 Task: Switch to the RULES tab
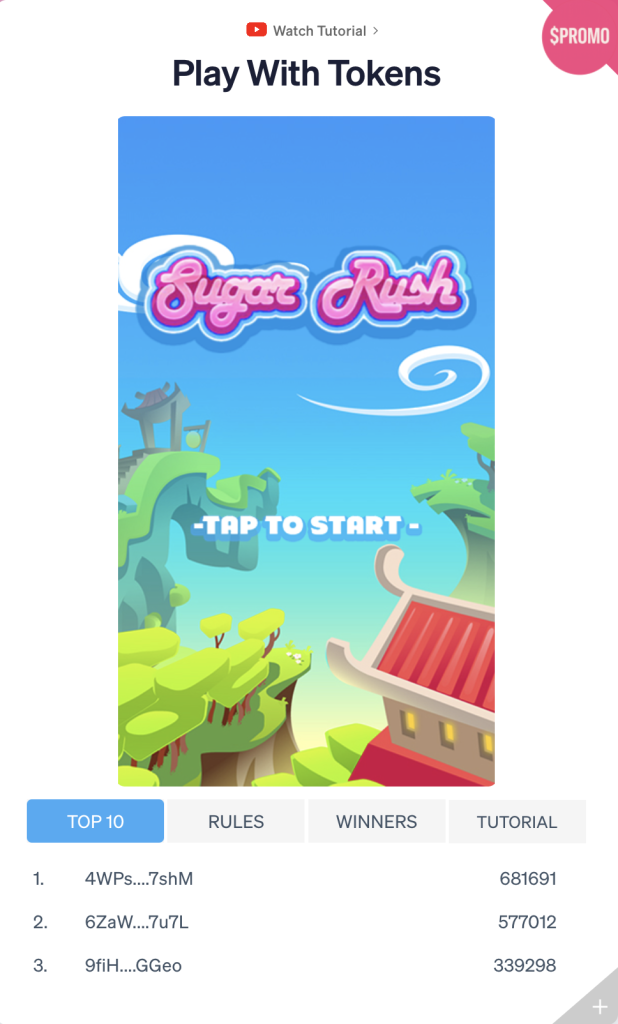pyautogui.click(x=236, y=821)
